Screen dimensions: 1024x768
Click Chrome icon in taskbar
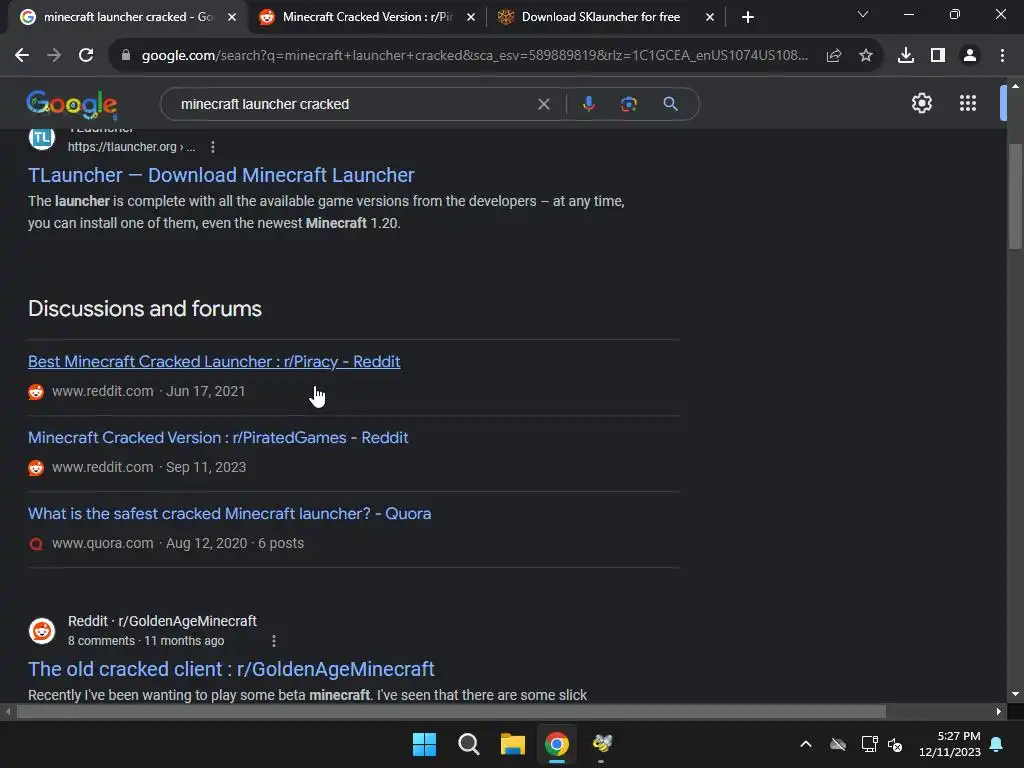pyautogui.click(x=557, y=744)
